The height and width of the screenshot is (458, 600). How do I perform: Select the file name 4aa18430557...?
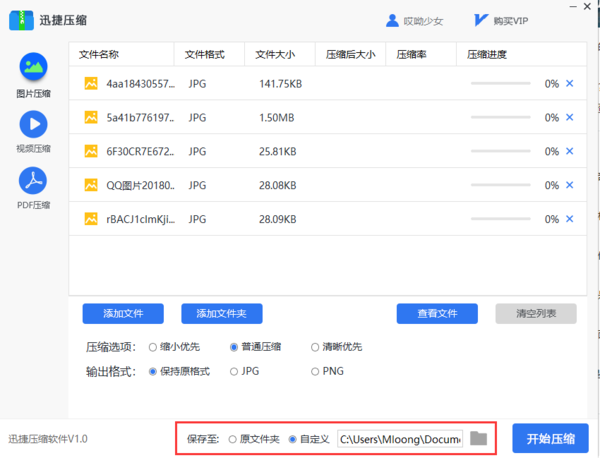tap(140, 84)
